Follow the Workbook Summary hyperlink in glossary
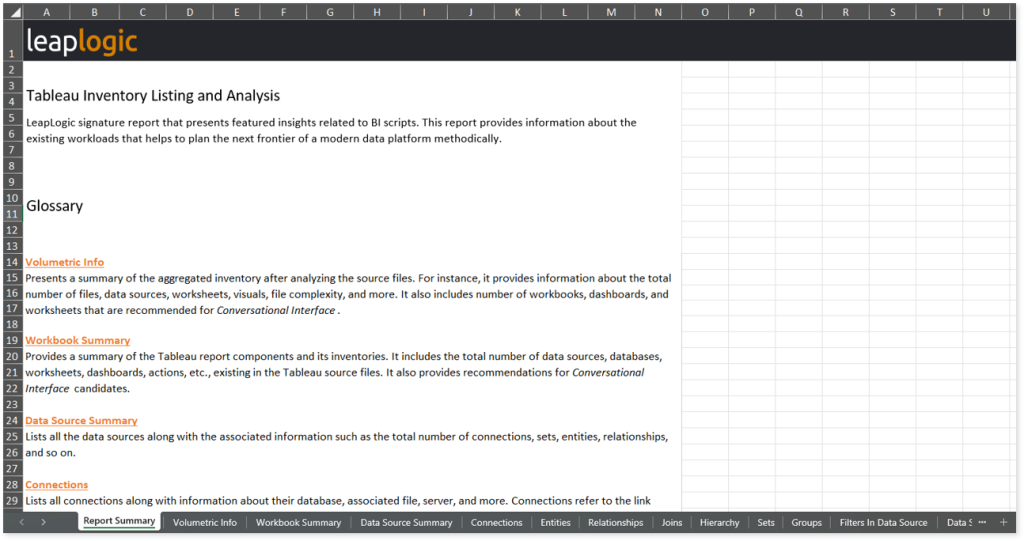 (78, 340)
